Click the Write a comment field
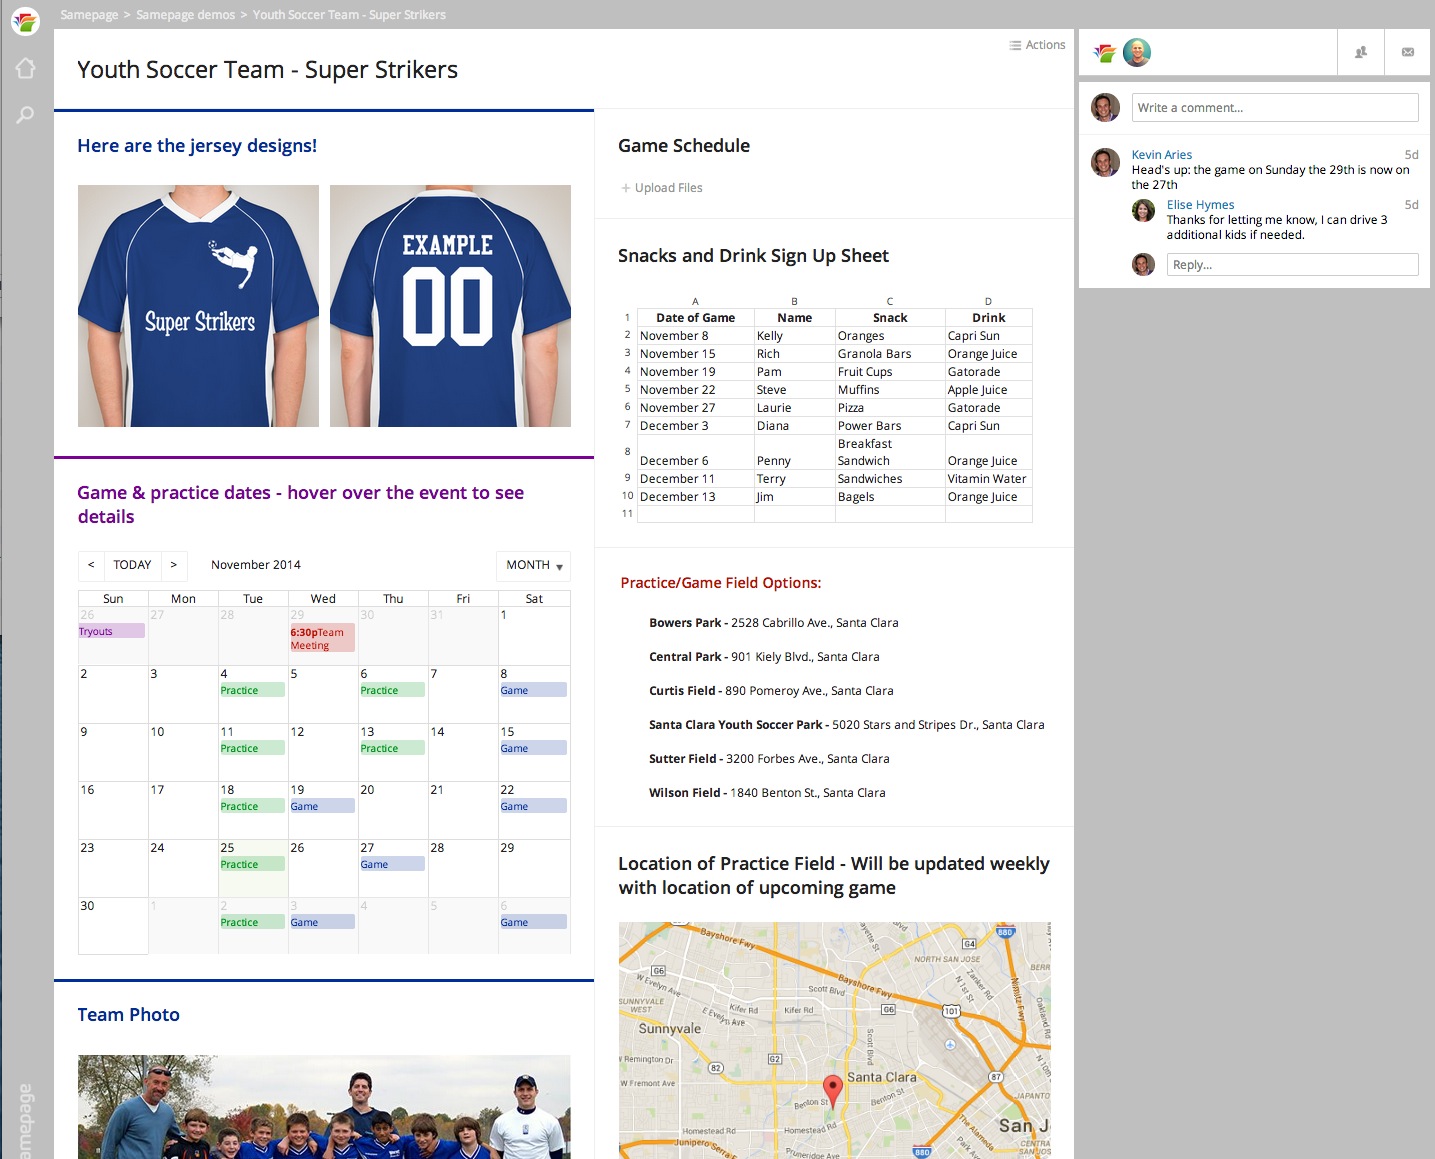This screenshot has width=1435, height=1159. [1275, 107]
